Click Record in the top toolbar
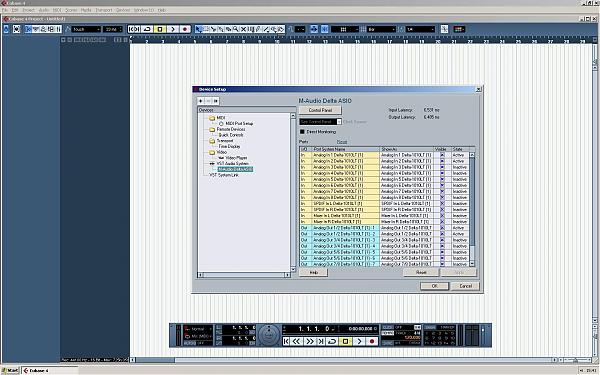The width and height of the screenshot is (600, 375). point(185,29)
